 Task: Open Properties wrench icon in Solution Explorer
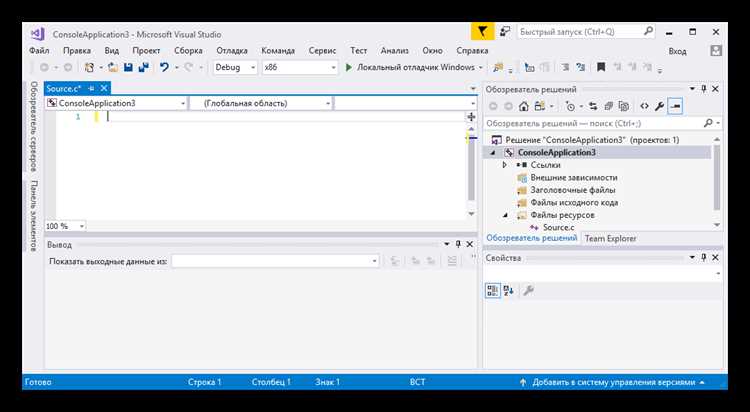click(x=659, y=106)
